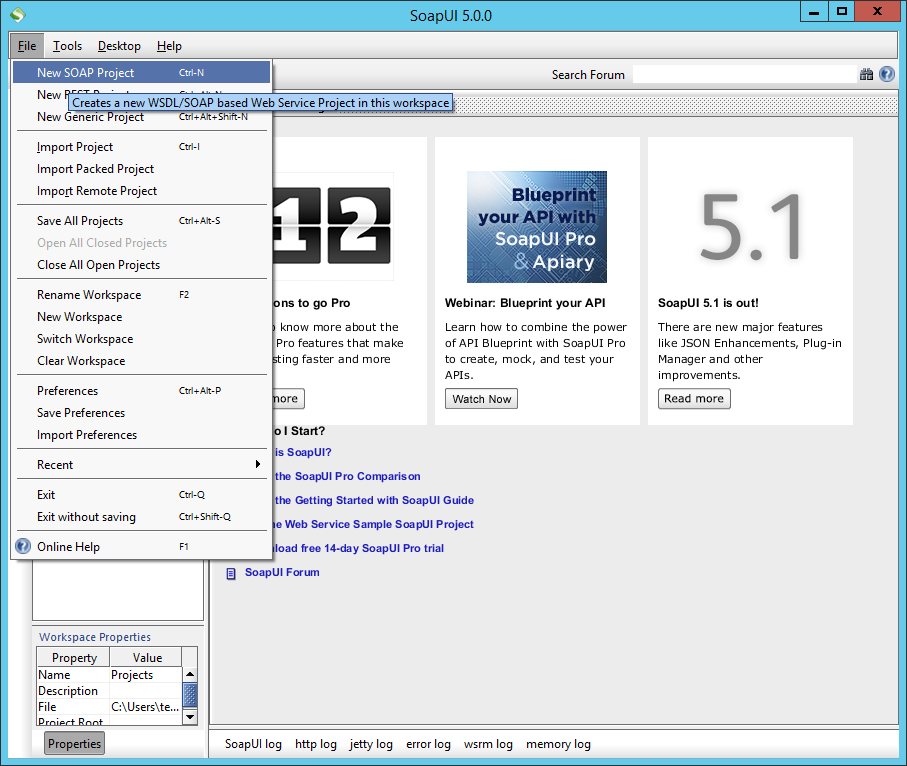Select Exit without saving

pos(141,517)
